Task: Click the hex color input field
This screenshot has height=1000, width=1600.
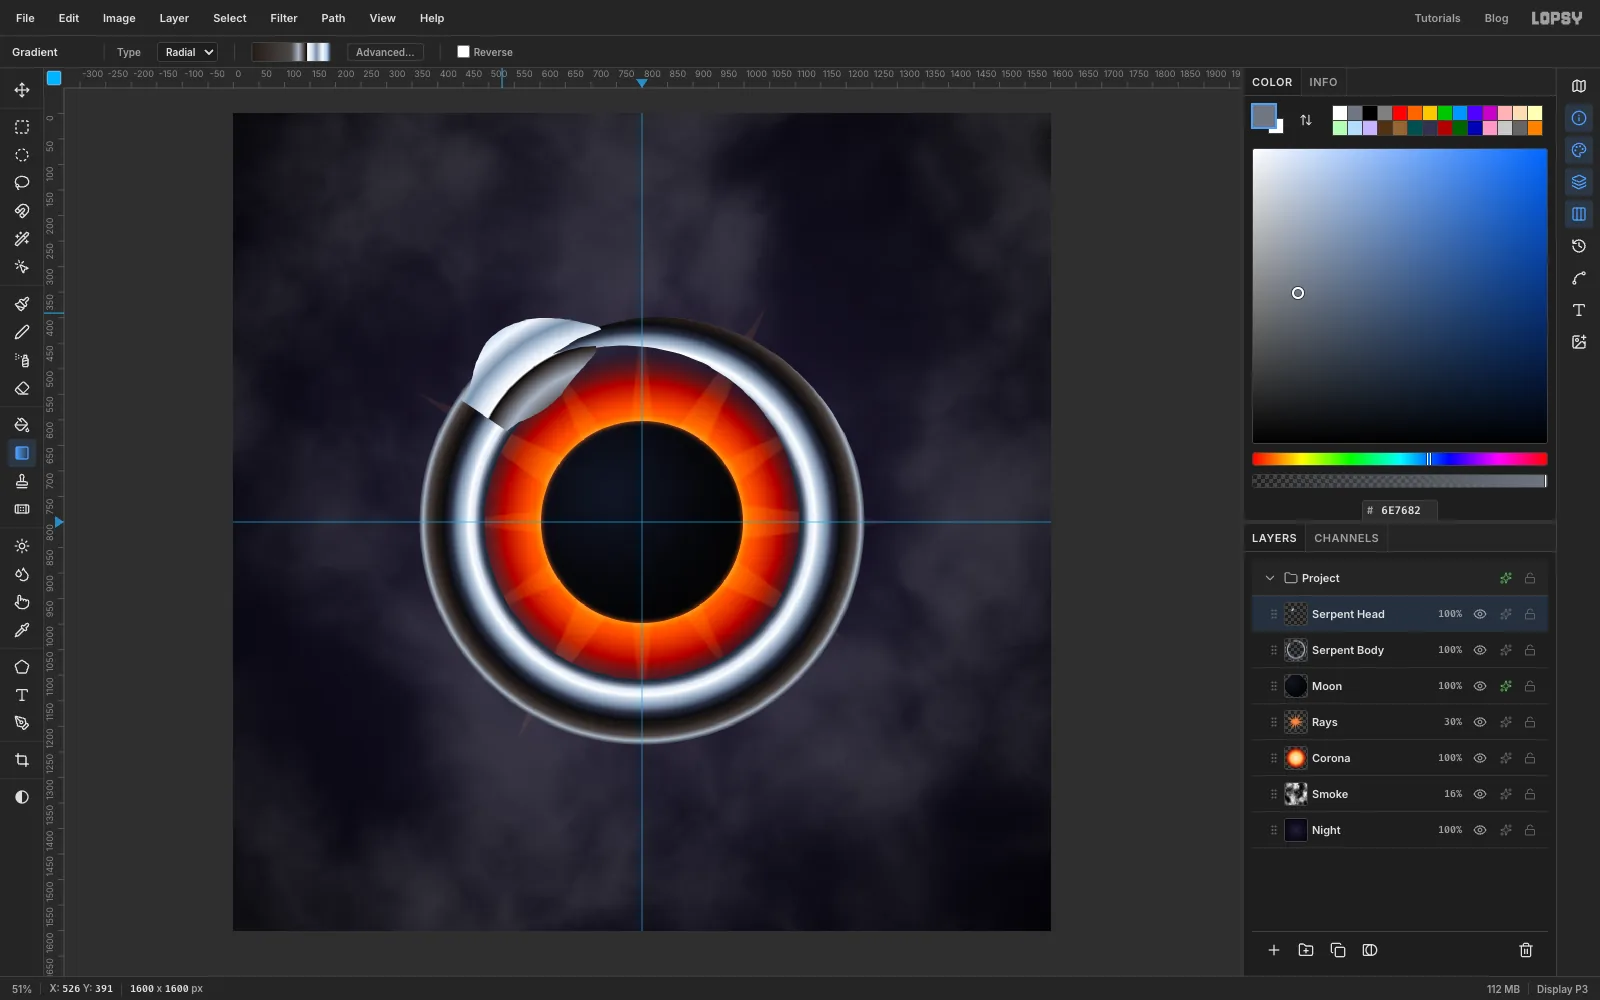Action: tap(1400, 510)
